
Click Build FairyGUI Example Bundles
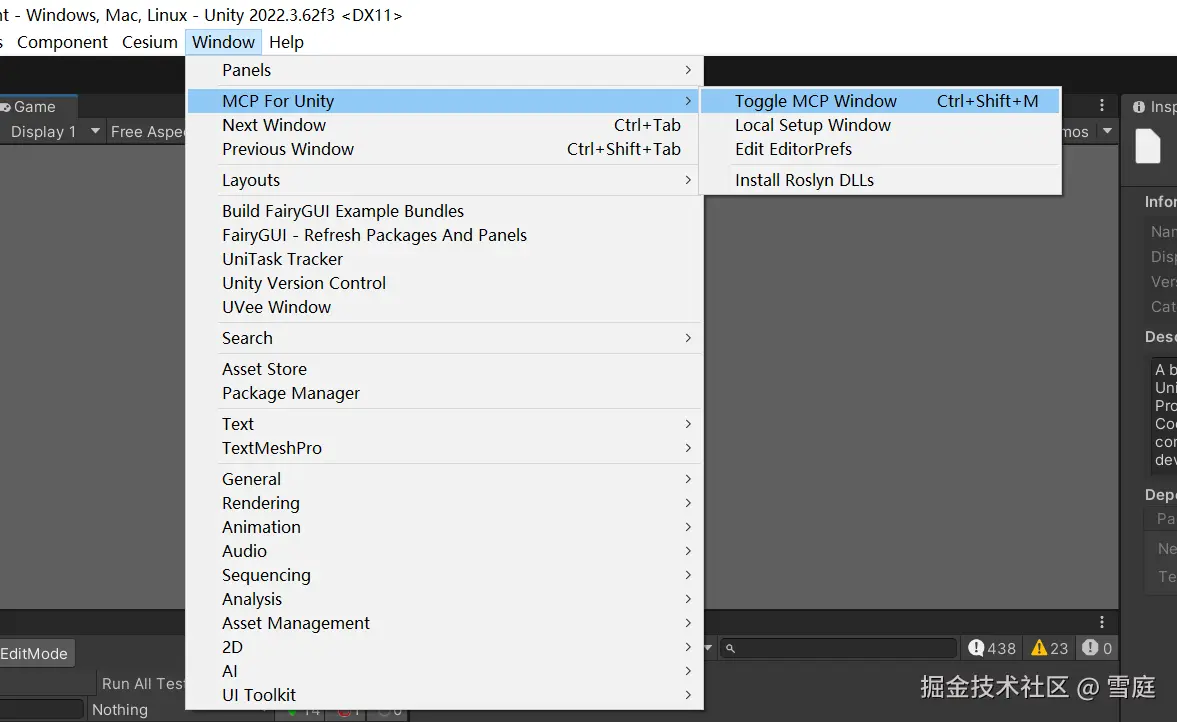444,211
